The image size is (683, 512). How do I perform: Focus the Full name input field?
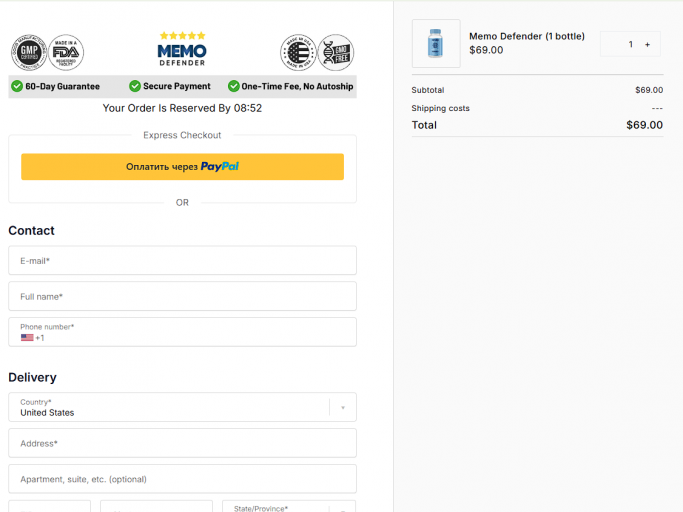pos(183,296)
